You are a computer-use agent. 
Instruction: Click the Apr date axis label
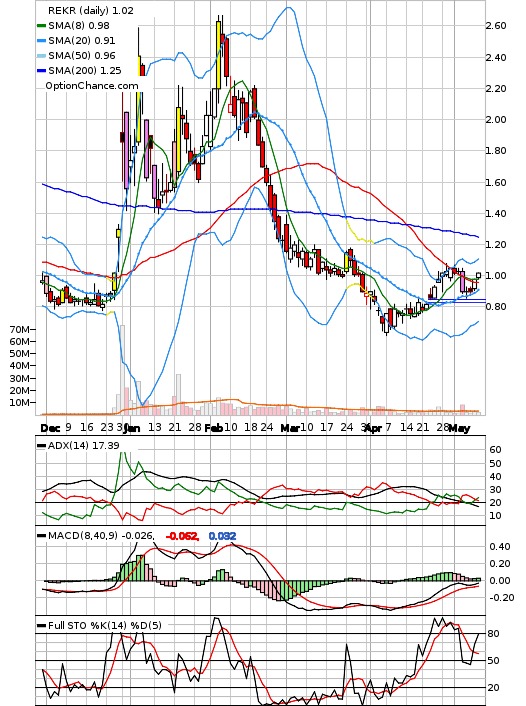pos(373,428)
